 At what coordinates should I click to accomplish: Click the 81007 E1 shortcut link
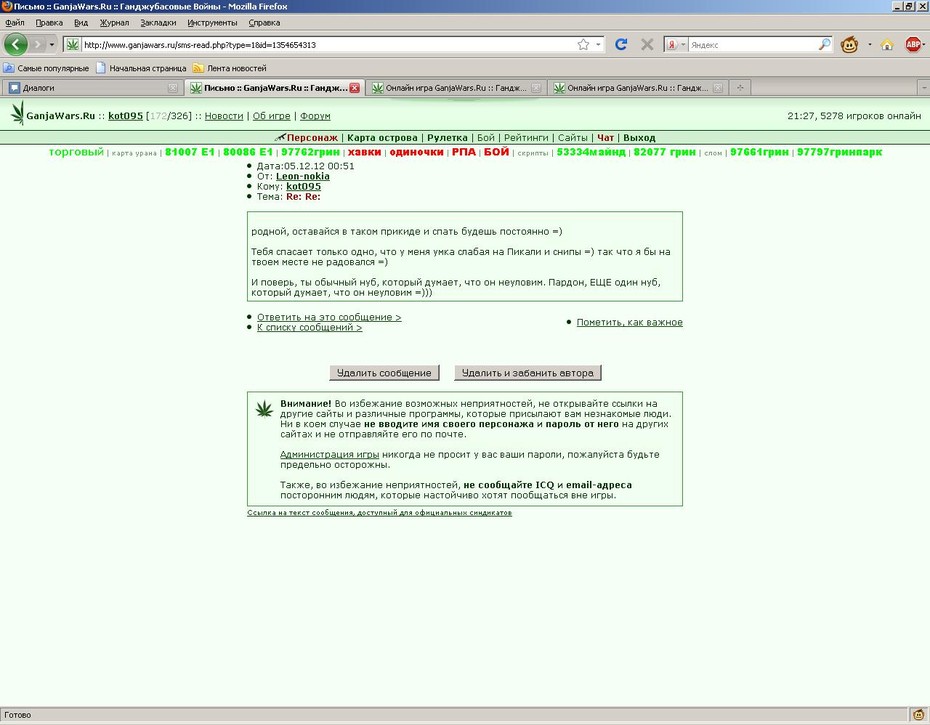[x=190, y=152]
